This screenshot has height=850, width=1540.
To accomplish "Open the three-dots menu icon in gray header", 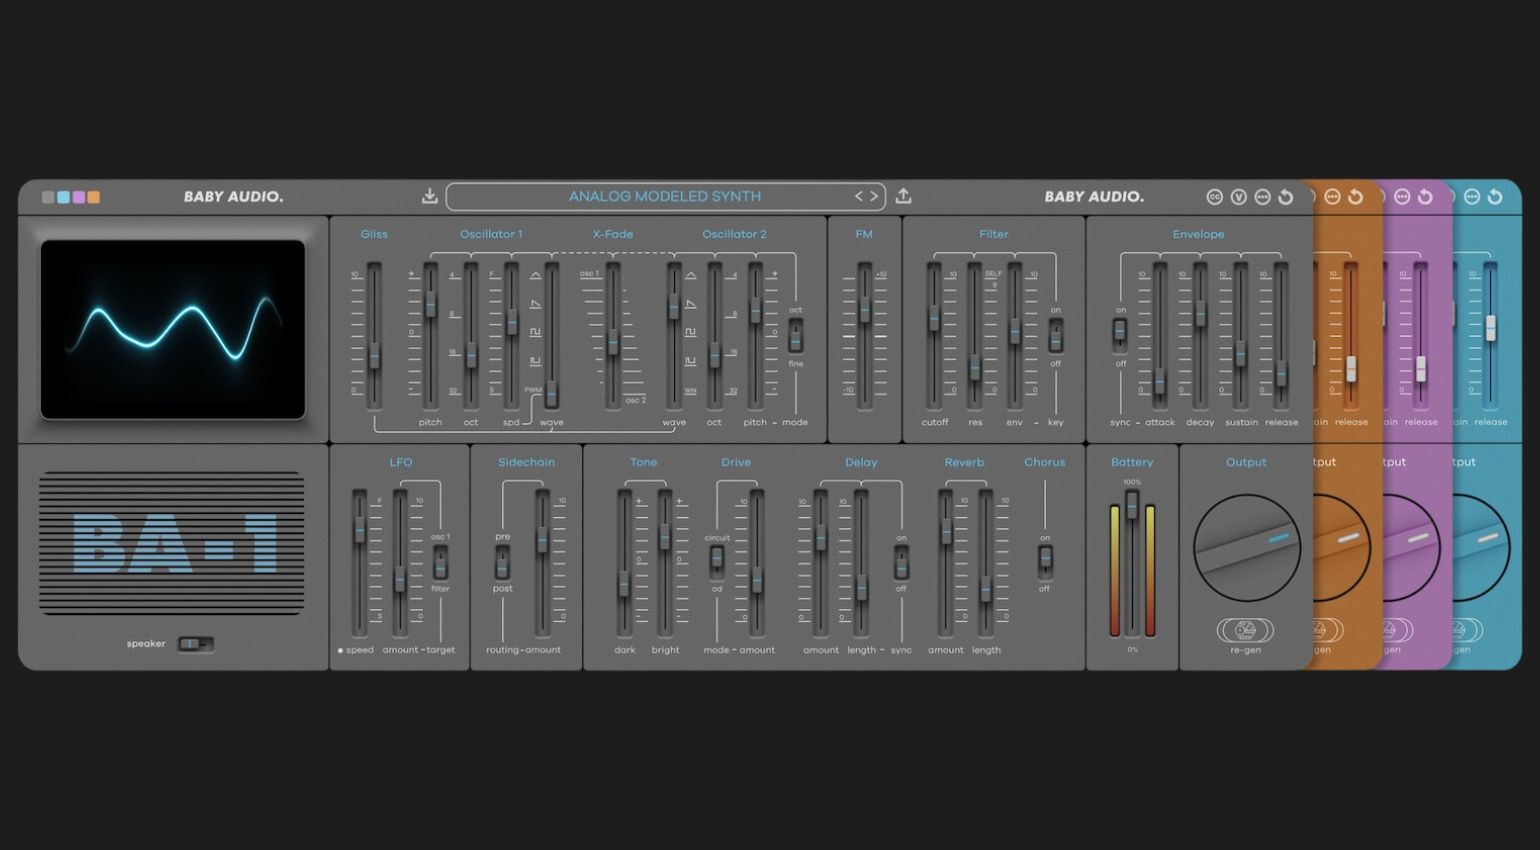I will (1262, 197).
